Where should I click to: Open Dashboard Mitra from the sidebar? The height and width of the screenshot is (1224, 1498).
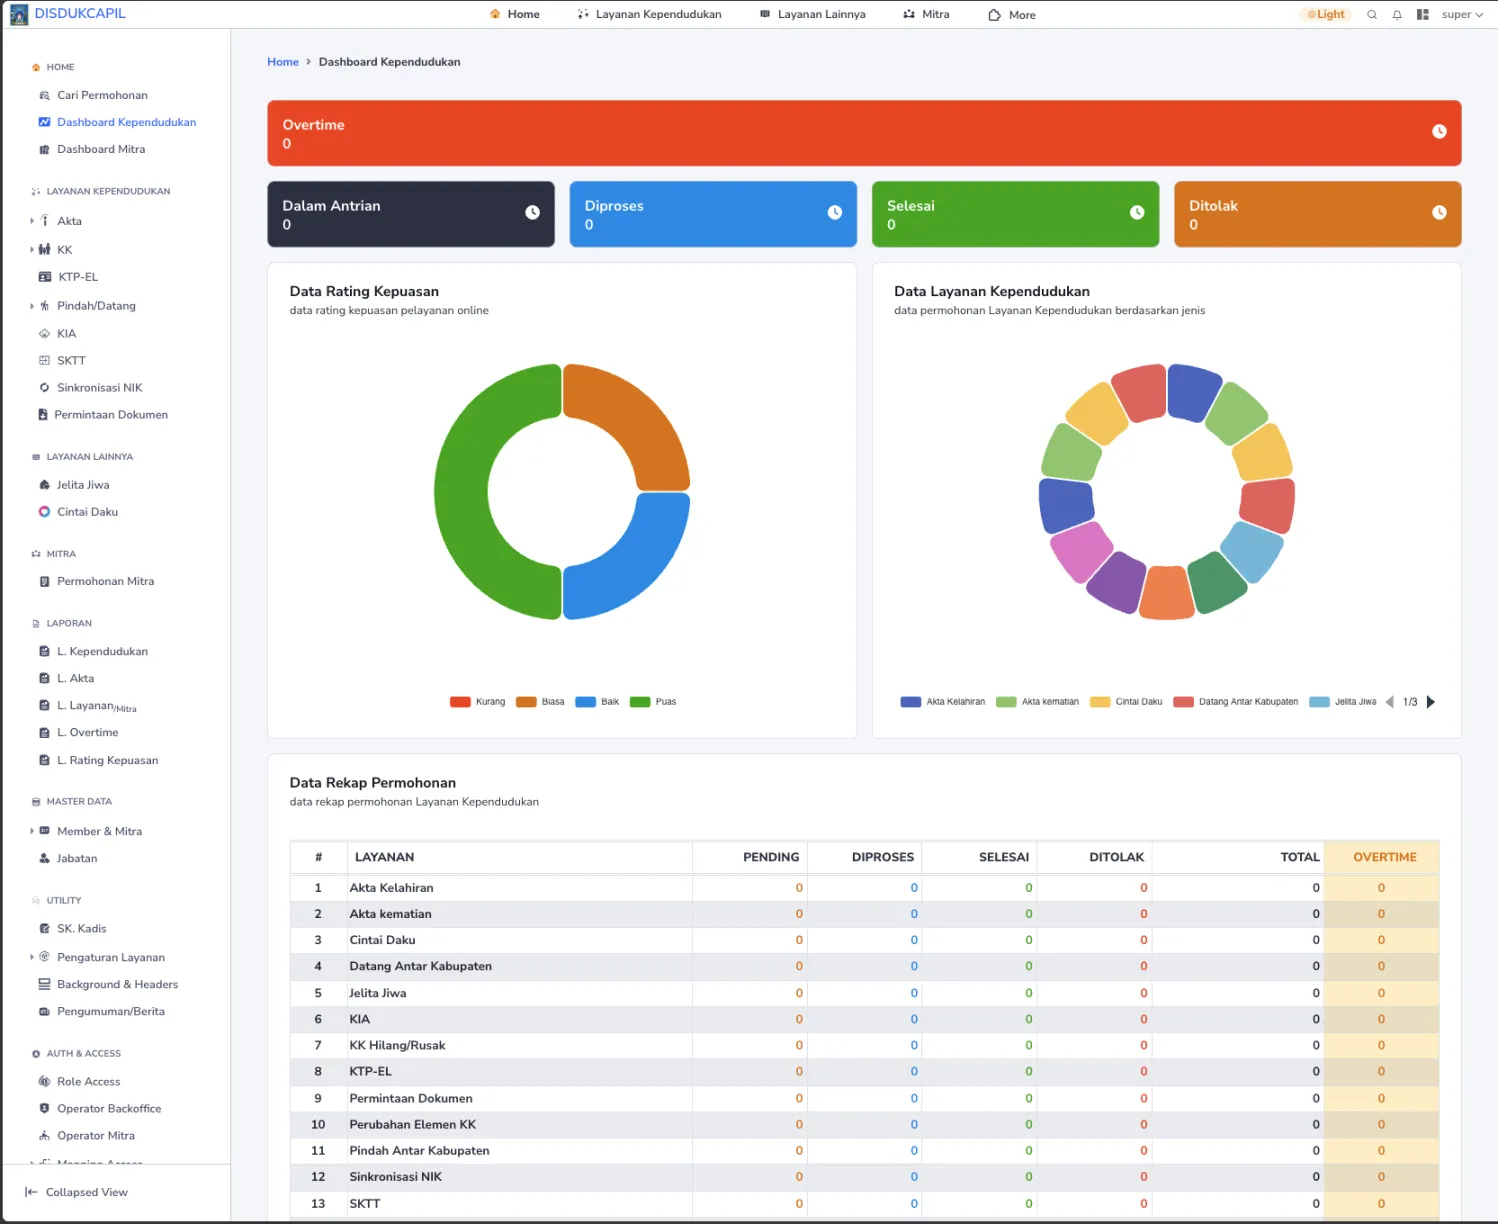[101, 149]
